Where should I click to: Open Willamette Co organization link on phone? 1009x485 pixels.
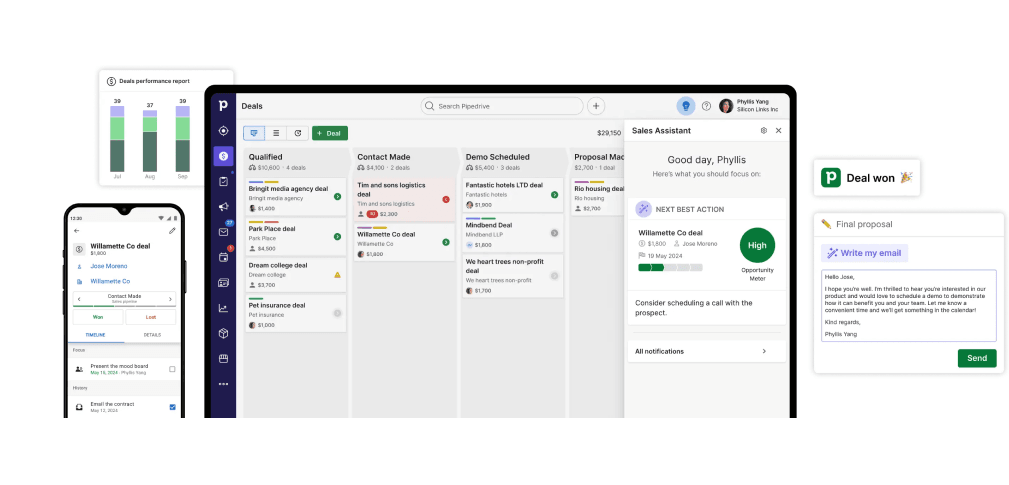(x=110, y=281)
